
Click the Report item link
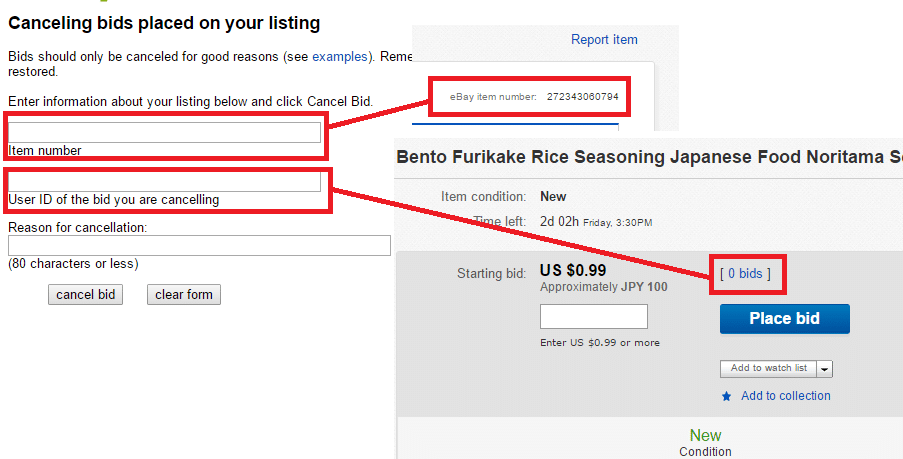(x=604, y=40)
